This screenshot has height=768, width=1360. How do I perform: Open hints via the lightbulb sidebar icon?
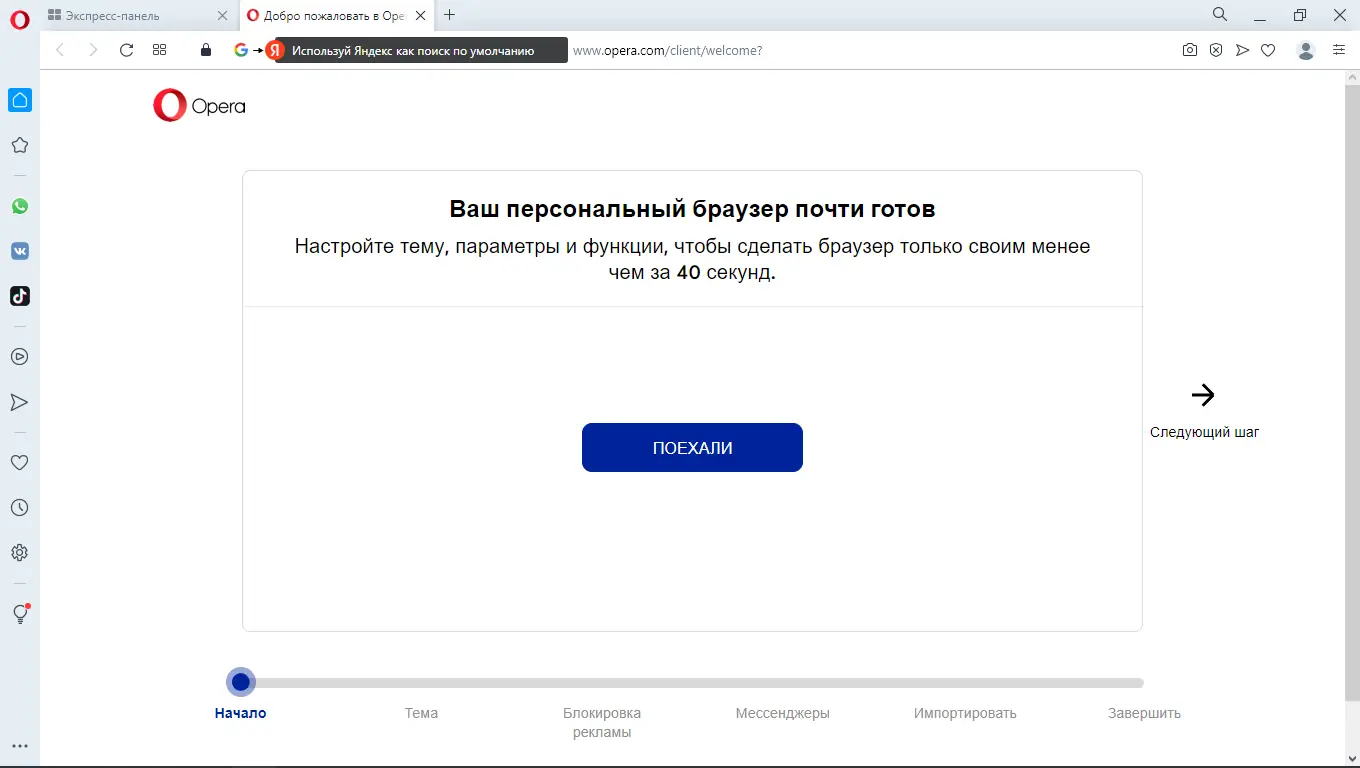point(20,614)
